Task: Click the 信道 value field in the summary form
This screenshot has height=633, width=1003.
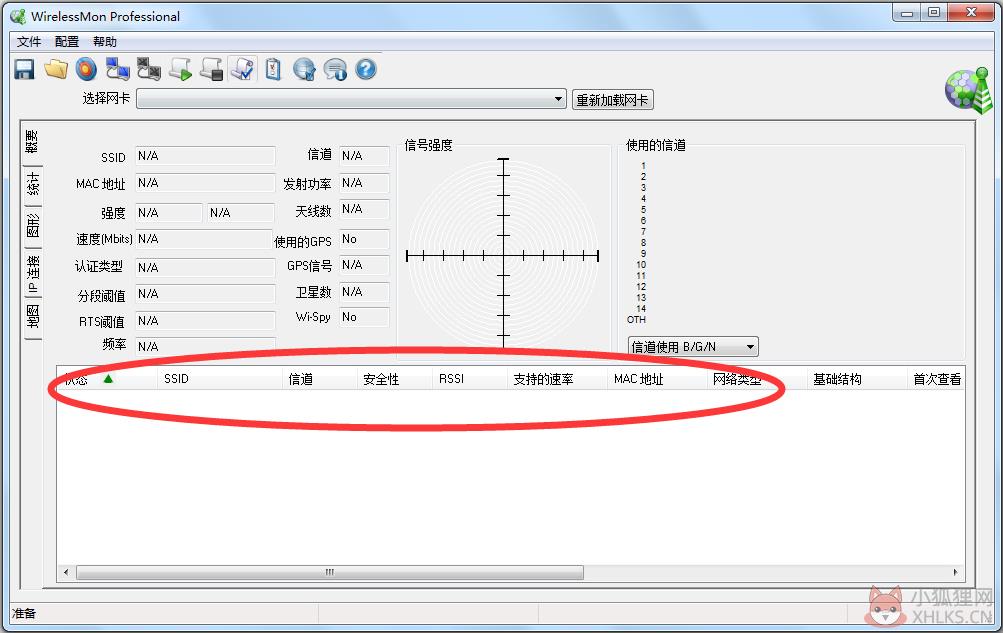Action: pyautogui.click(x=364, y=156)
